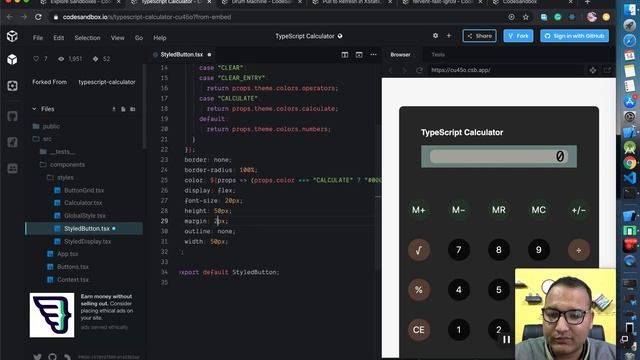The width and height of the screenshot is (640, 360).
Task: Click the preview URL address field
Action: [505, 70]
